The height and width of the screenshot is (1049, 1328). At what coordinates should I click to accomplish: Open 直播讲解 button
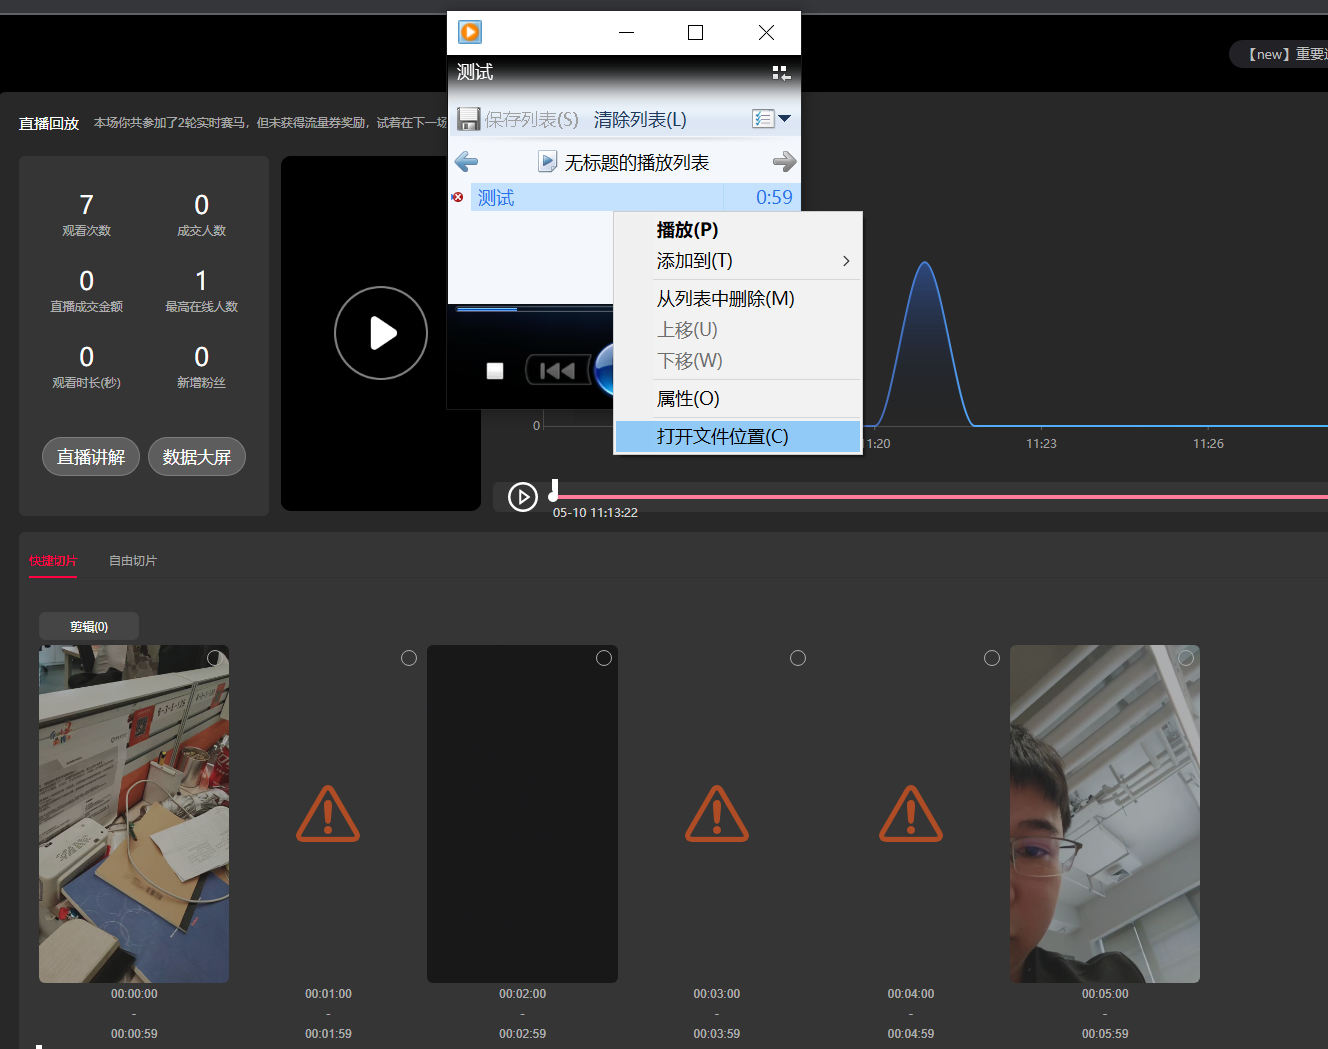pos(91,457)
